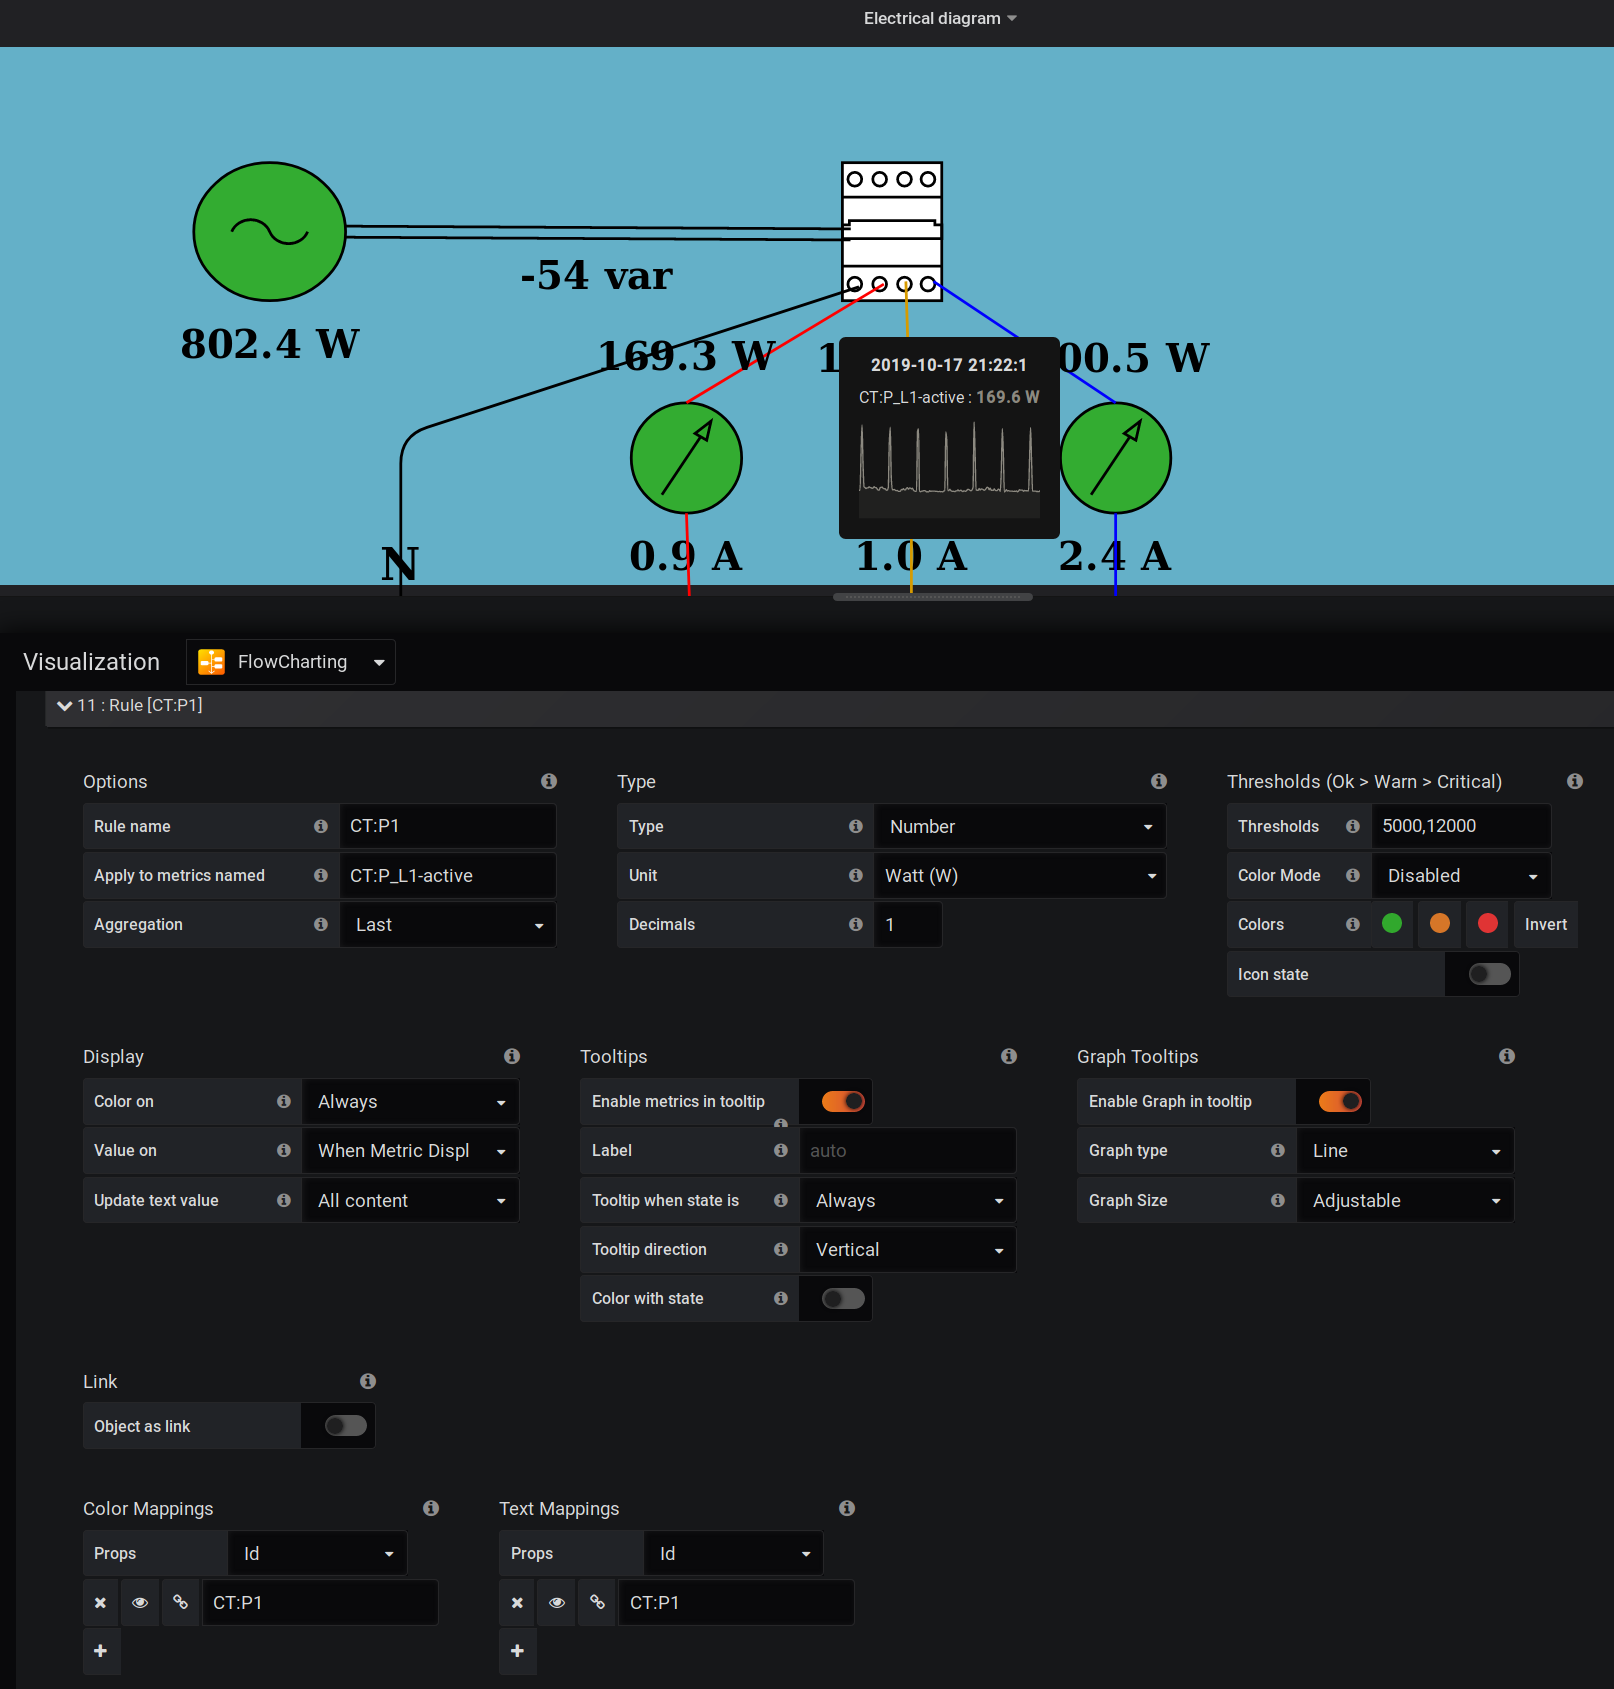The width and height of the screenshot is (1614, 1689).
Task: Add a new Text Mapping with the plus icon
Action: pos(518,1651)
